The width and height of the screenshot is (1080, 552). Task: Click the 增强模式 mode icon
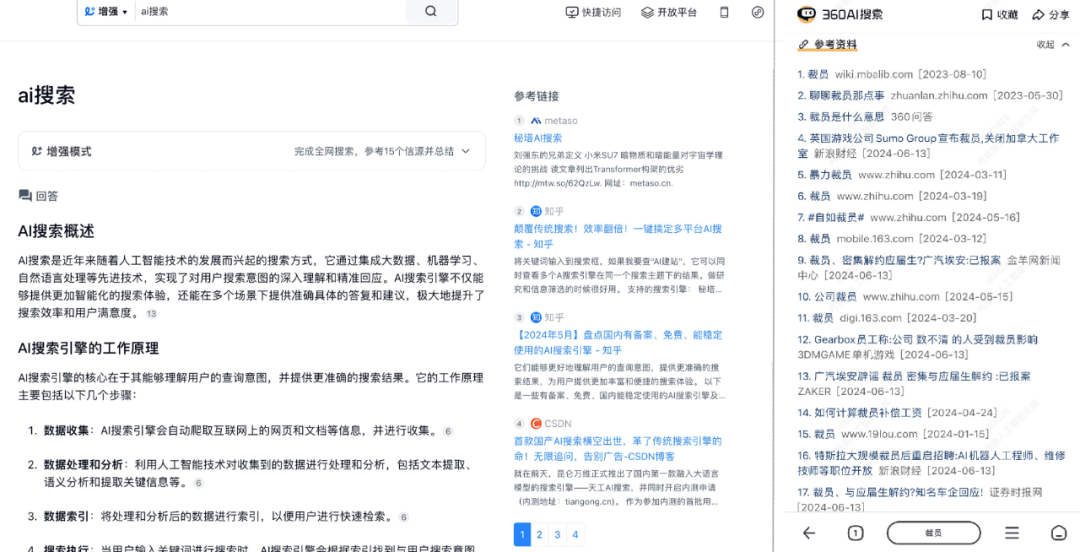coord(37,151)
